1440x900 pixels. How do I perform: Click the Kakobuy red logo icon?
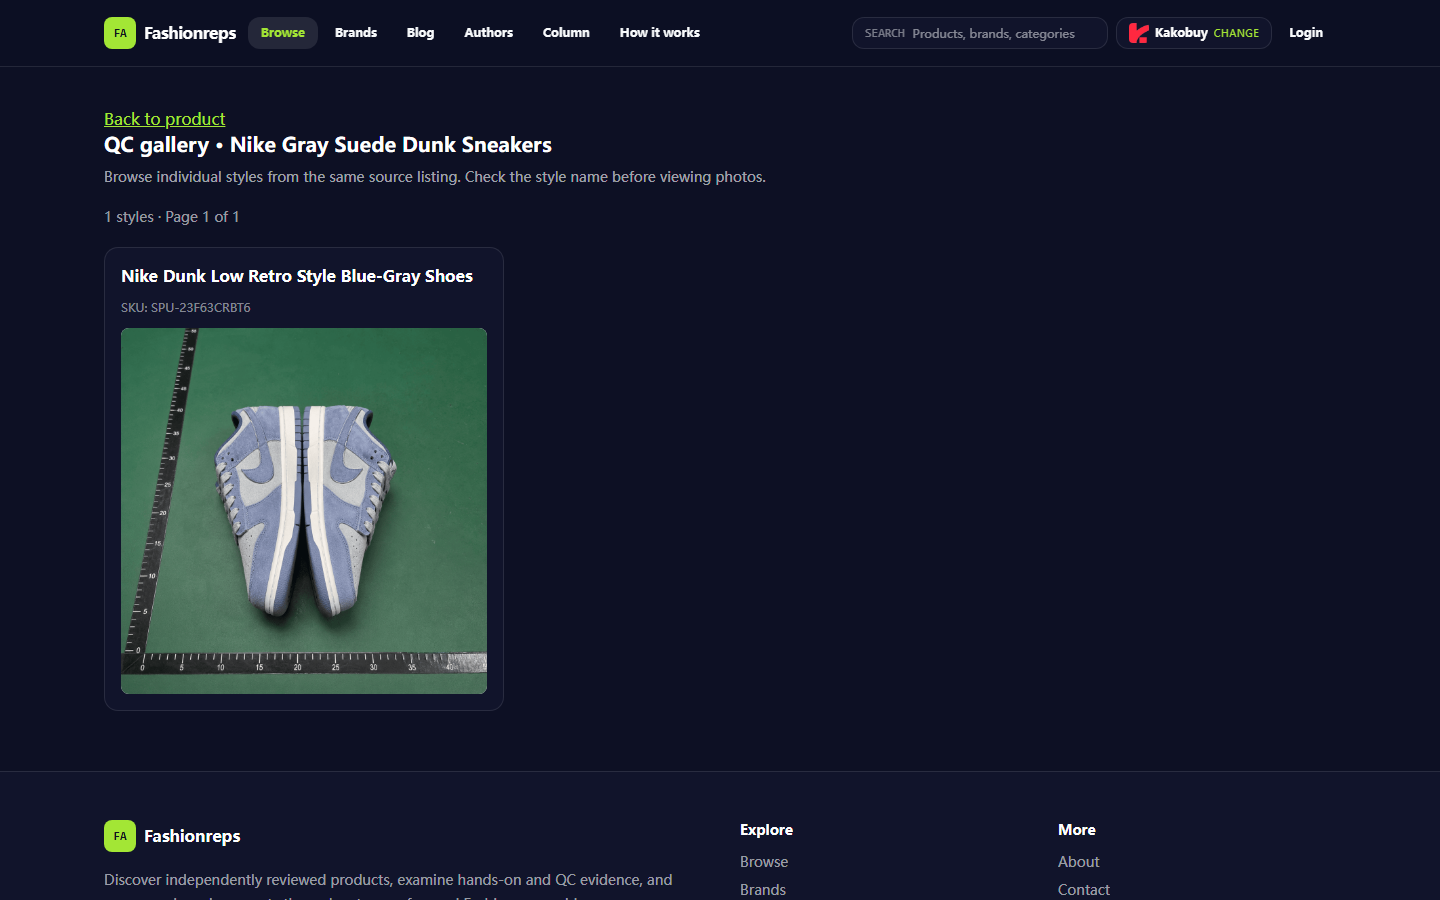(1138, 33)
